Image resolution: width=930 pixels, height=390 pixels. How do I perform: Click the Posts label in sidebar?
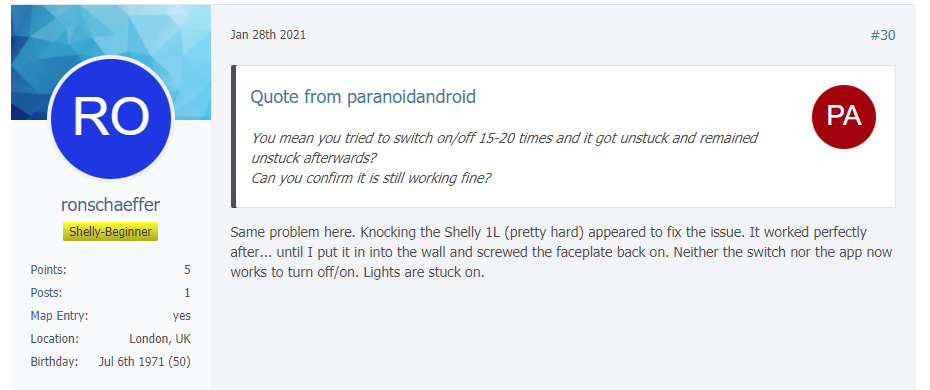tap(46, 293)
